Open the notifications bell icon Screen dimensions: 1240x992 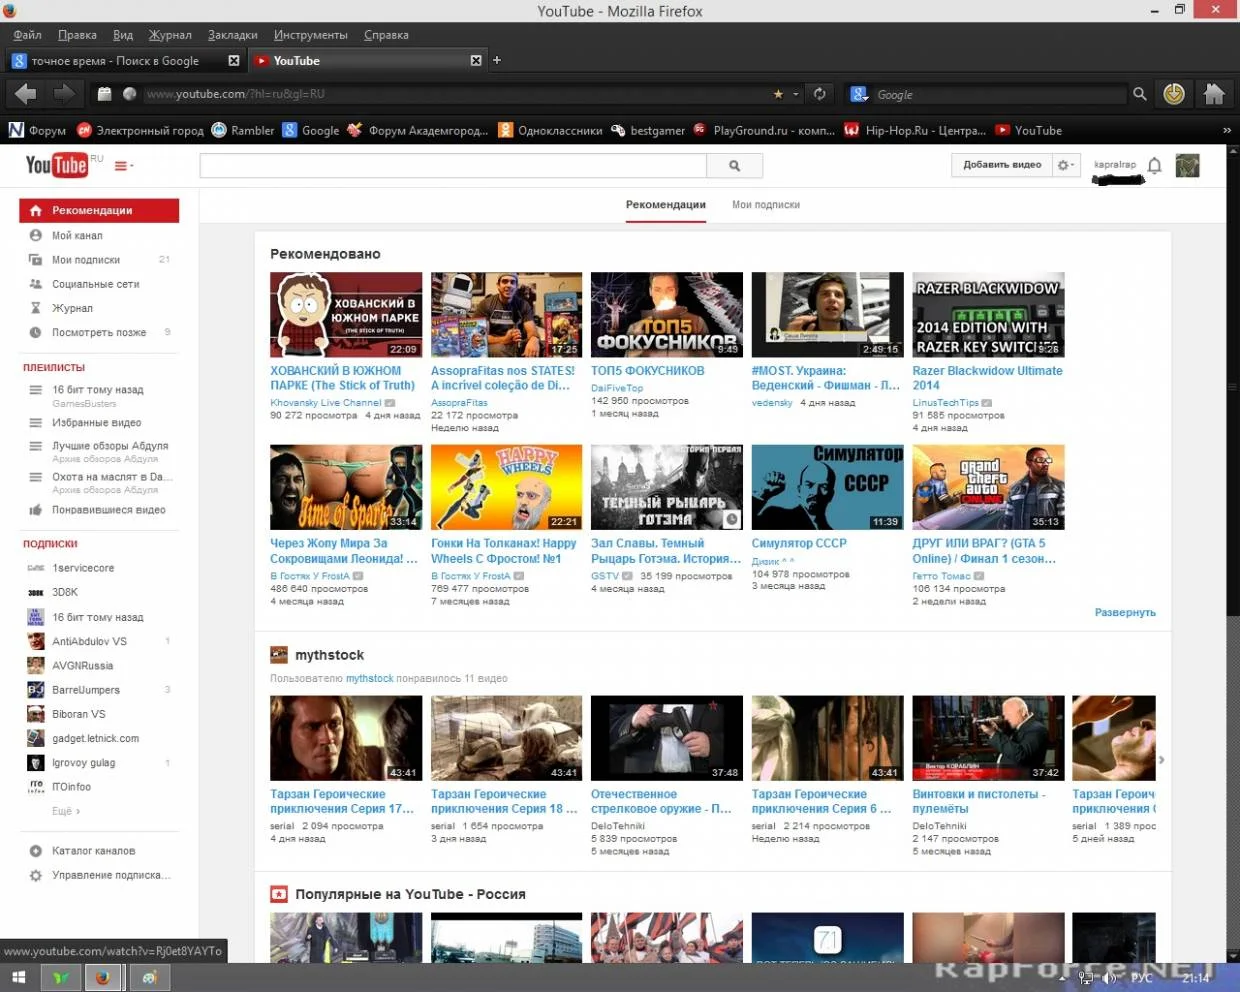point(1154,166)
